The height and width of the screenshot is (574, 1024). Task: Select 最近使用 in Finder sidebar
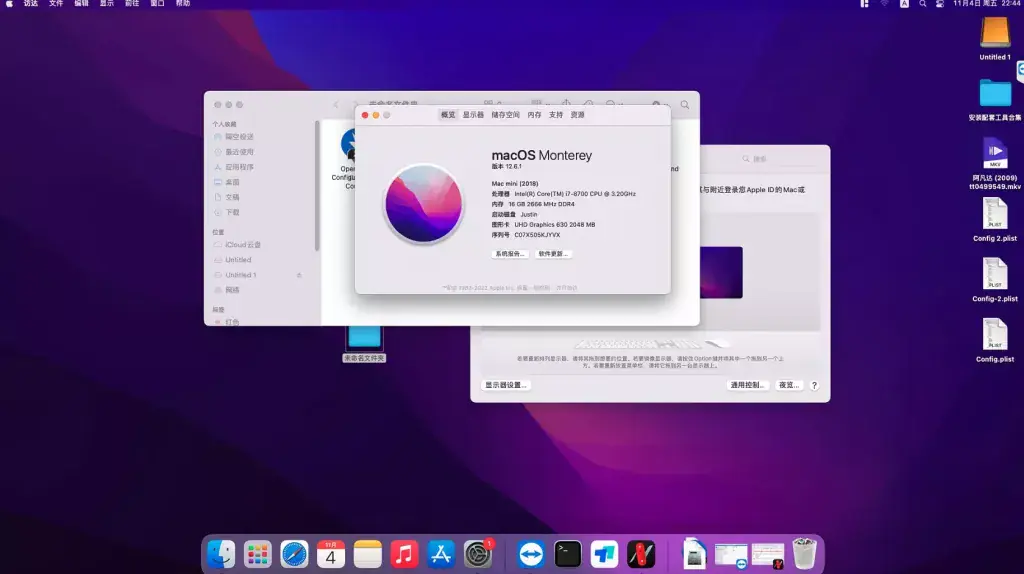(x=239, y=151)
